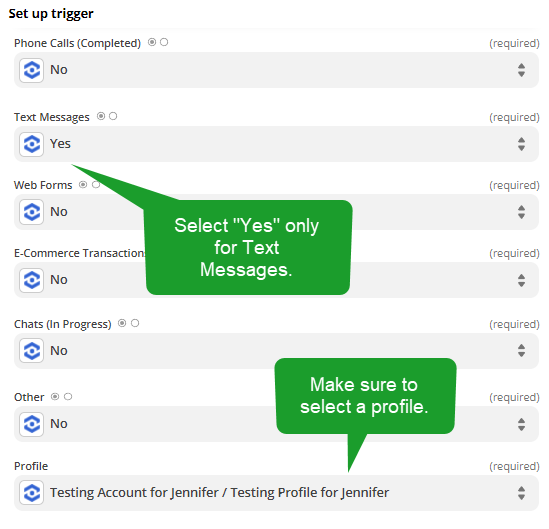Select second radio option beside Text Messages
The image size is (549, 529).
click(113, 116)
